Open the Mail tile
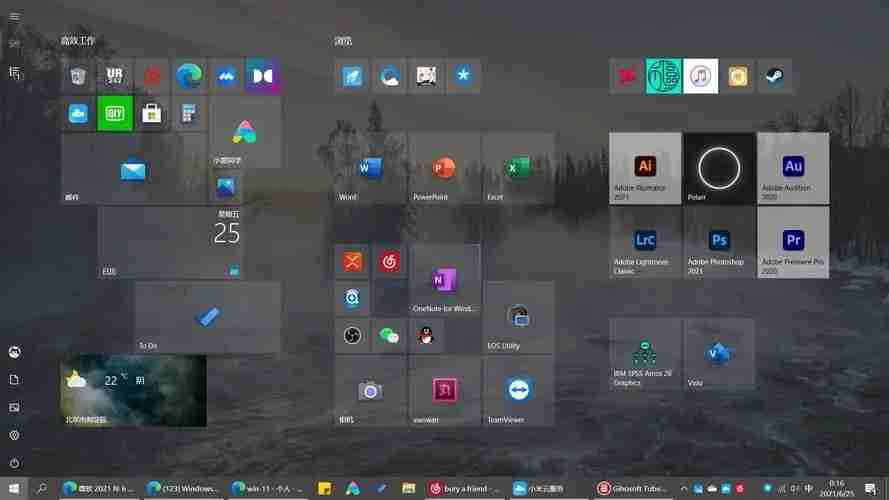 (x=133, y=168)
